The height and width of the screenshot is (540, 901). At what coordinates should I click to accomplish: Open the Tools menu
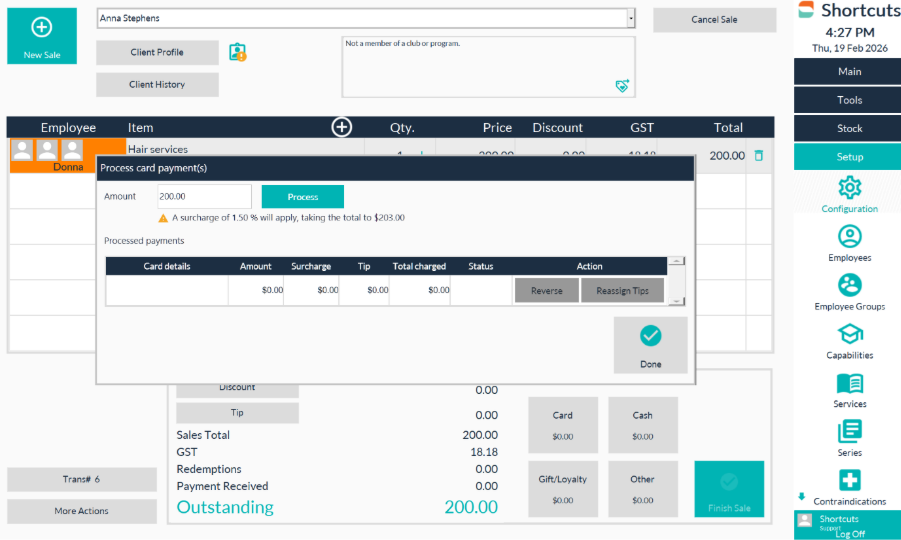[849, 100]
